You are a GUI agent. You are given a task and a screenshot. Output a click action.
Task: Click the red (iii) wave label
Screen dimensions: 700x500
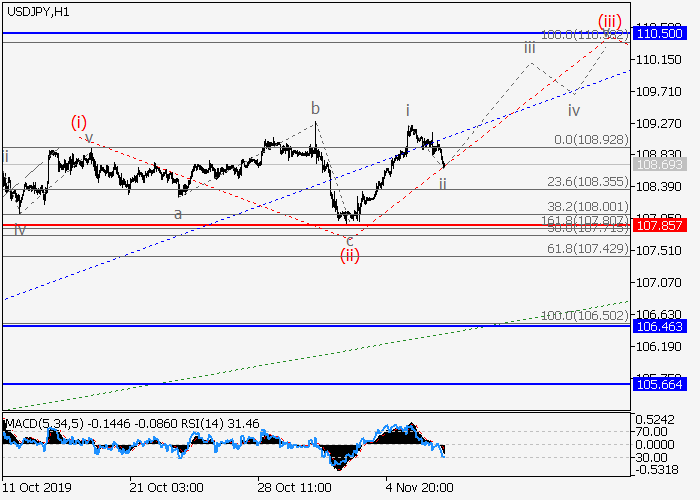[610, 20]
